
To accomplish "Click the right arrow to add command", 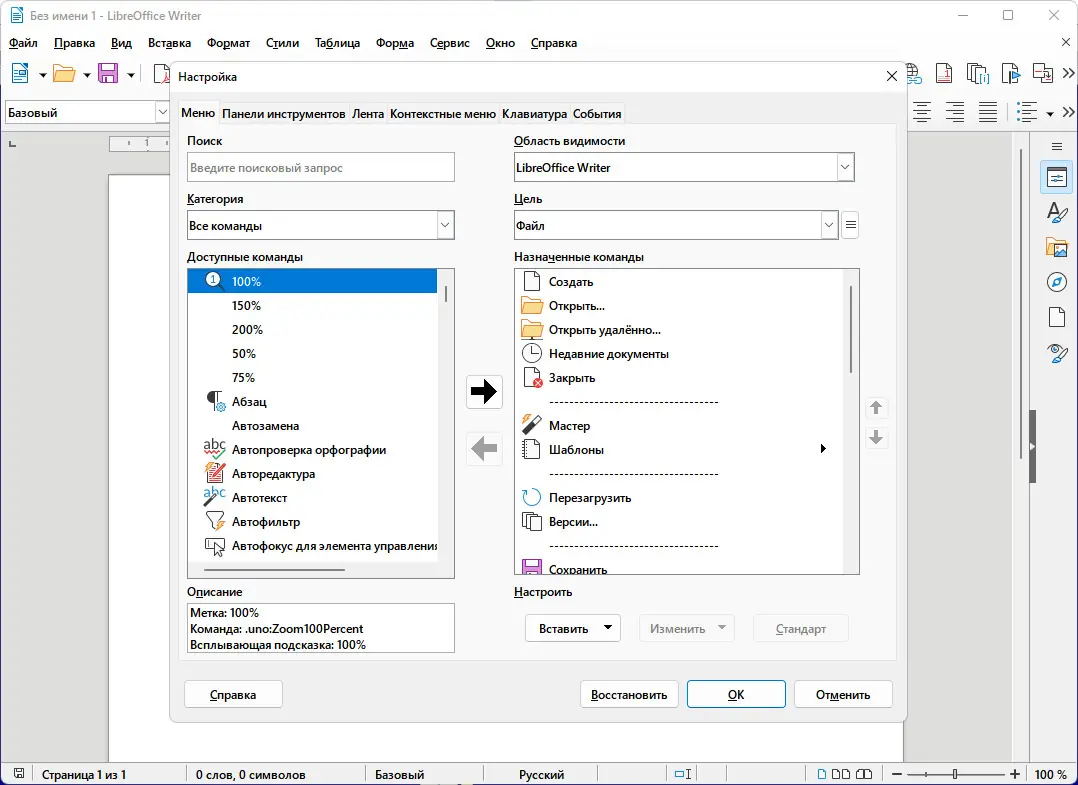I will click(484, 392).
